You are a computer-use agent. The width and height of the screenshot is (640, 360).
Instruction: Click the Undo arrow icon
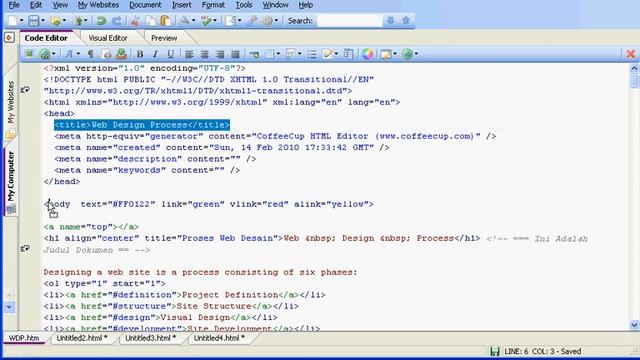tap(100, 20)
